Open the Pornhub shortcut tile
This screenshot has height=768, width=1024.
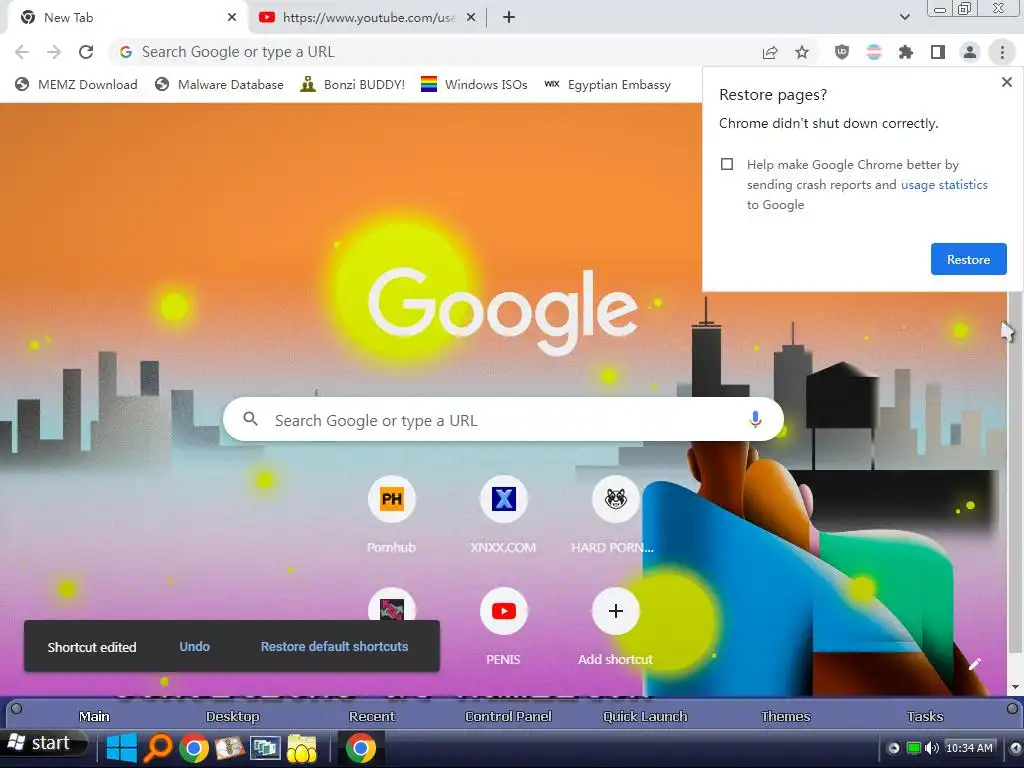(x=391, y=500)
